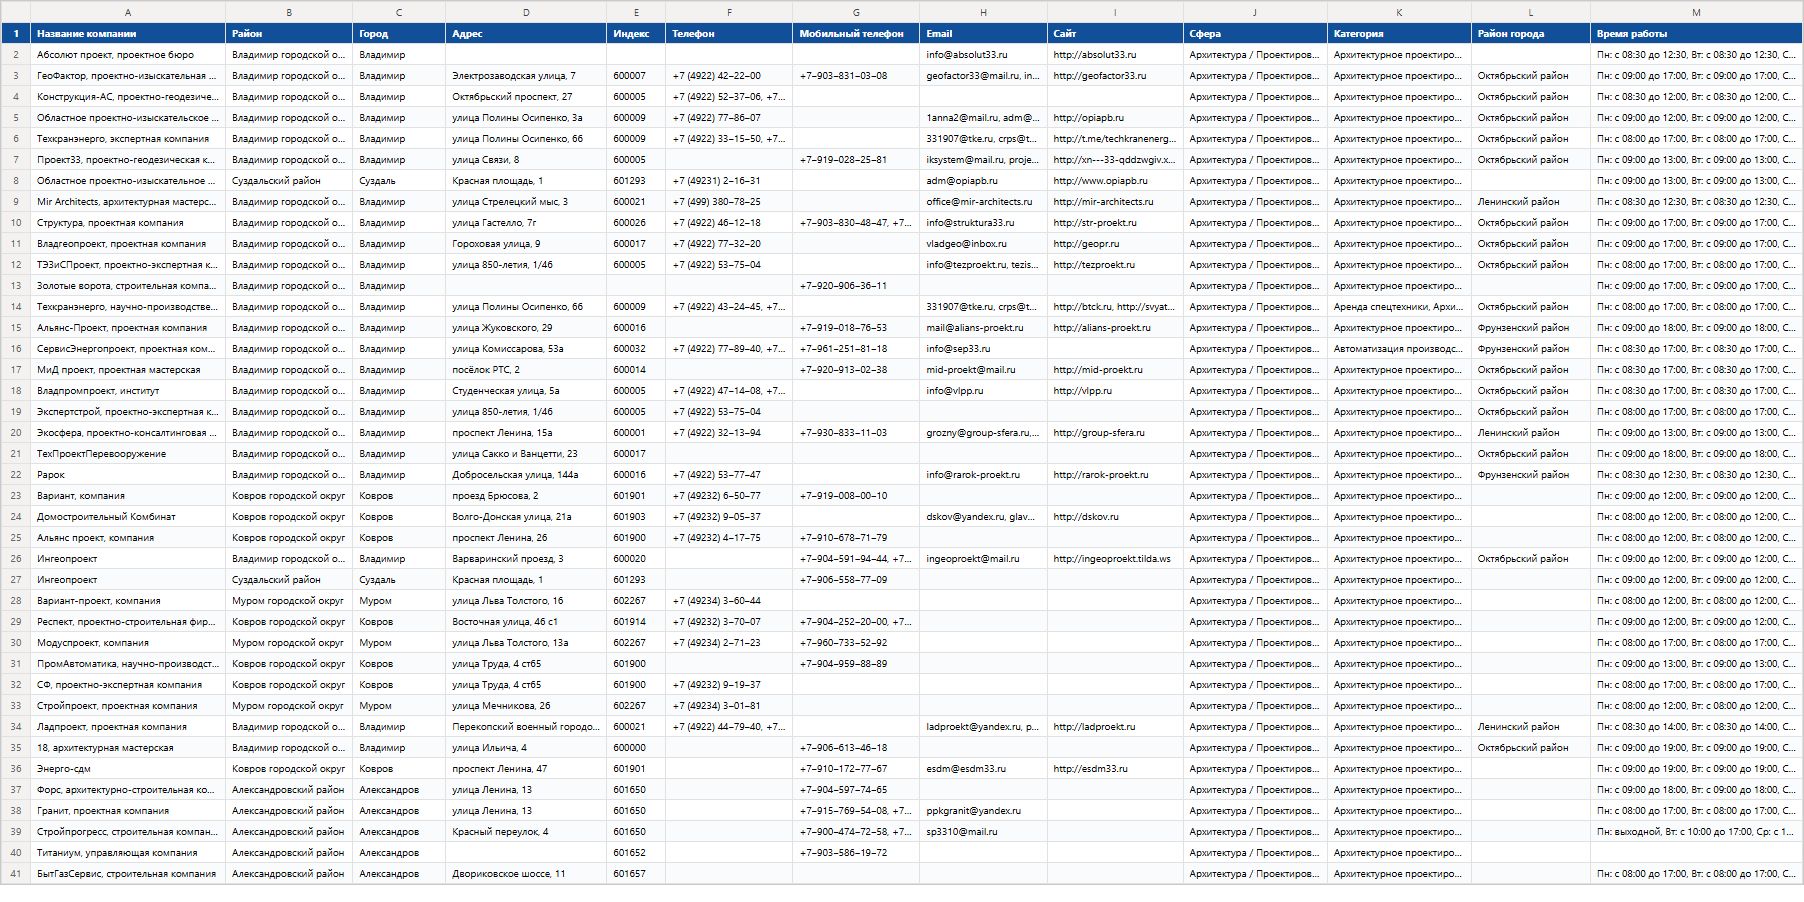This screenshot has height=902, width=1804.
Task: Click the 'Сфера' header cell
Action: click(x=1255, y=34)
